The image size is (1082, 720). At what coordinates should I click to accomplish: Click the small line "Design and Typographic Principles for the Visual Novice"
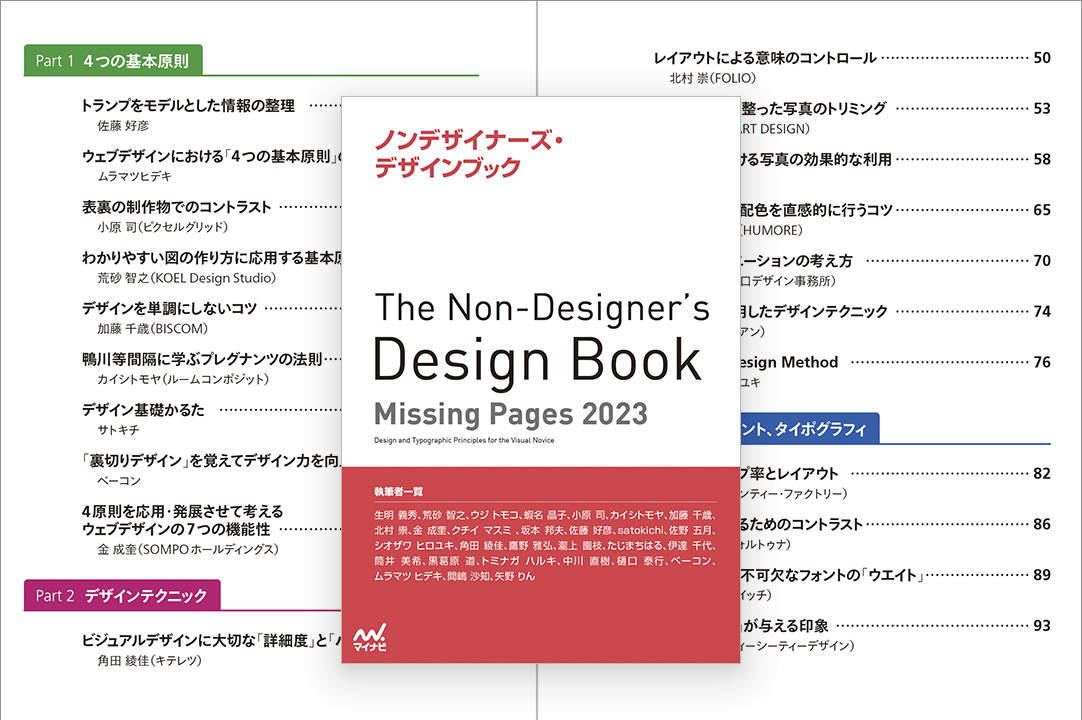[x=464, y=440]
